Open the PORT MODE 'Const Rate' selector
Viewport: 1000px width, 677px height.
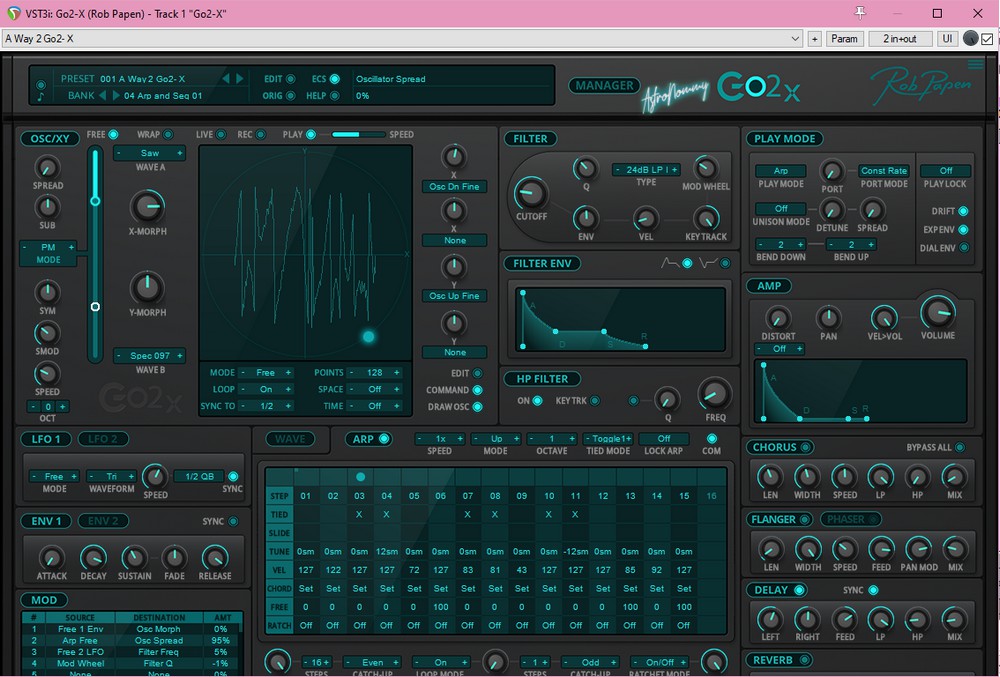(883, 171)
